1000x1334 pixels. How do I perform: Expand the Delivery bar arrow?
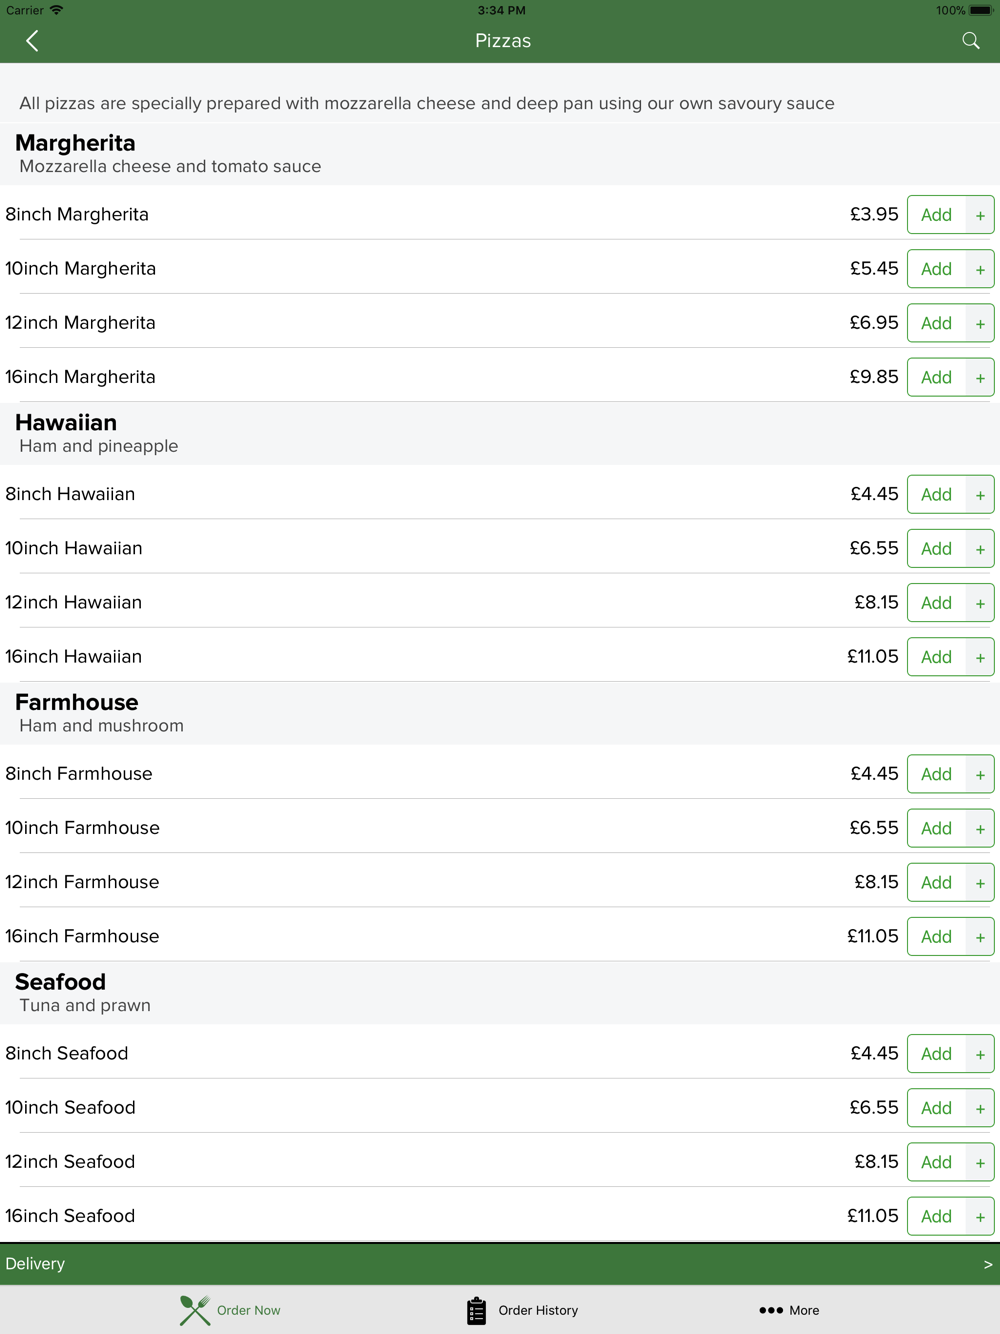(988, 1264)
